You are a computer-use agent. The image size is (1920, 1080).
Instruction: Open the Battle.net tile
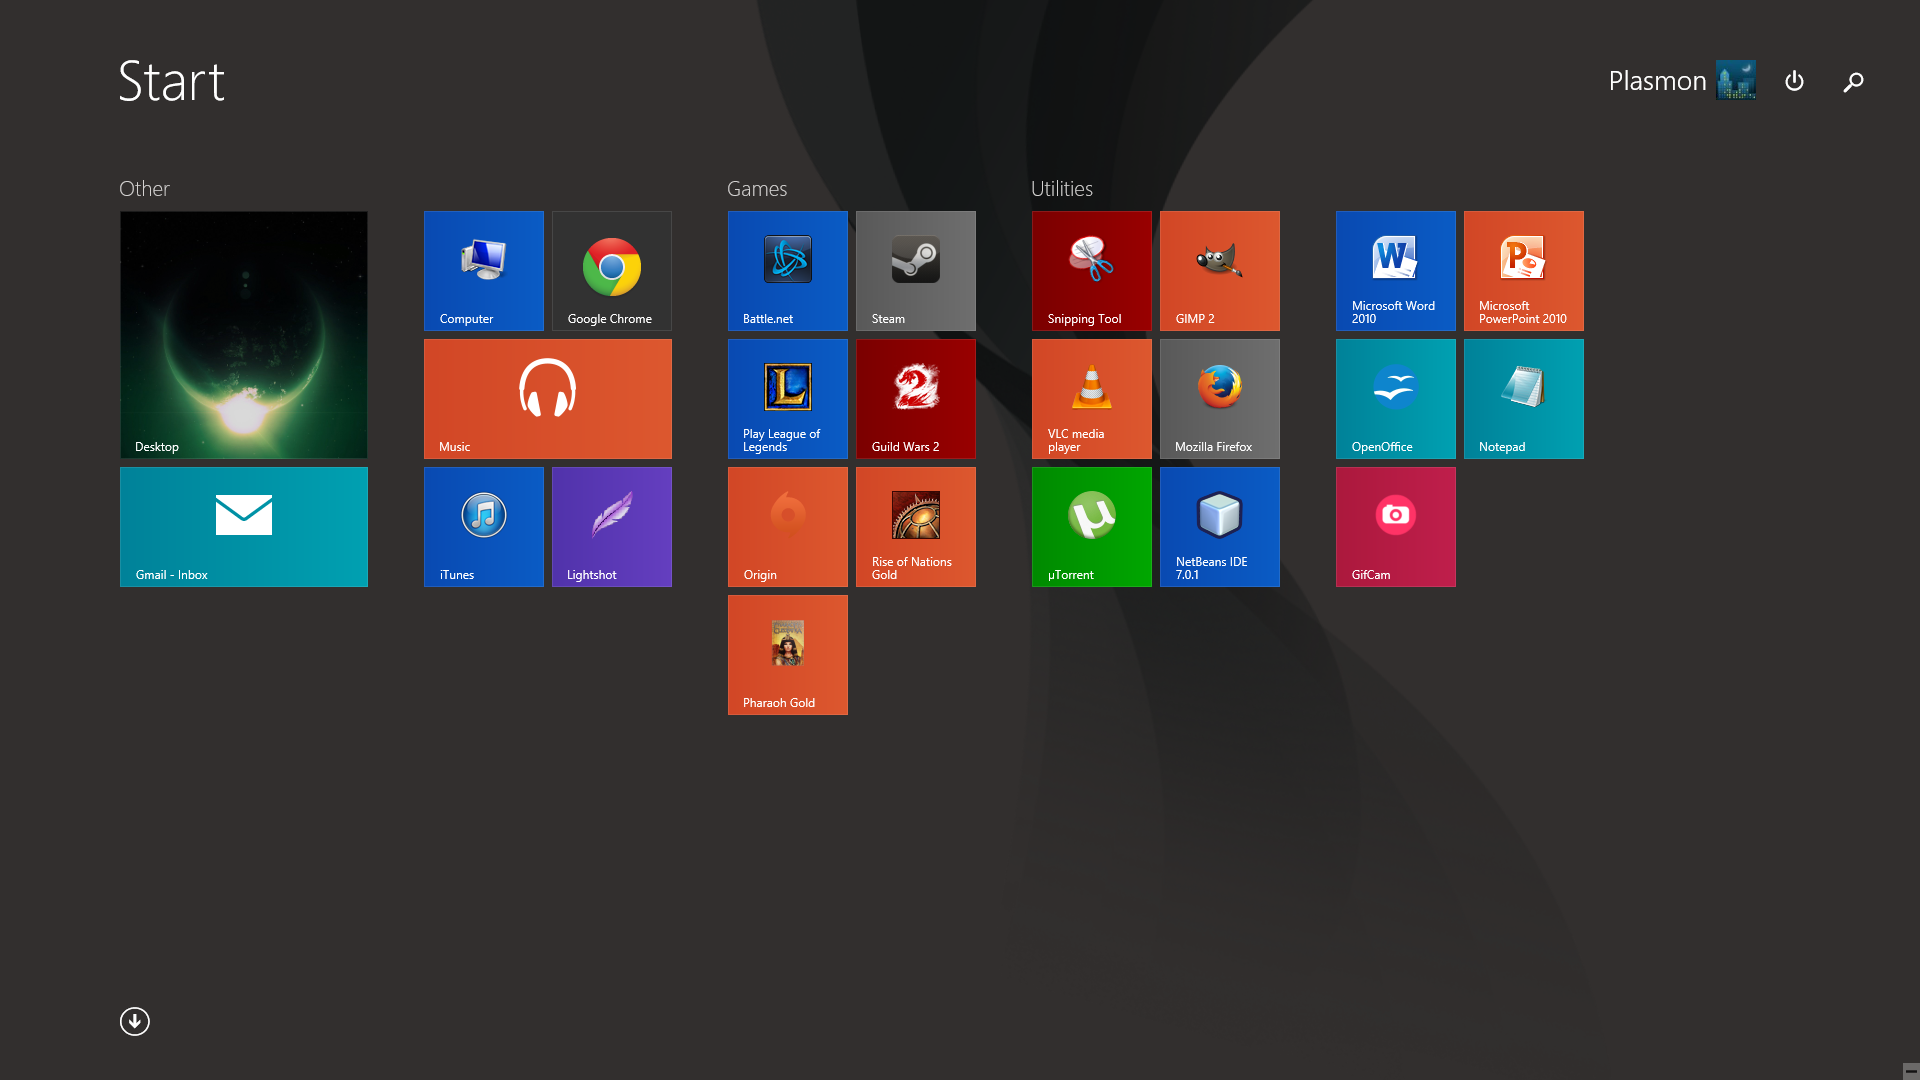click(x=787, y=271)
